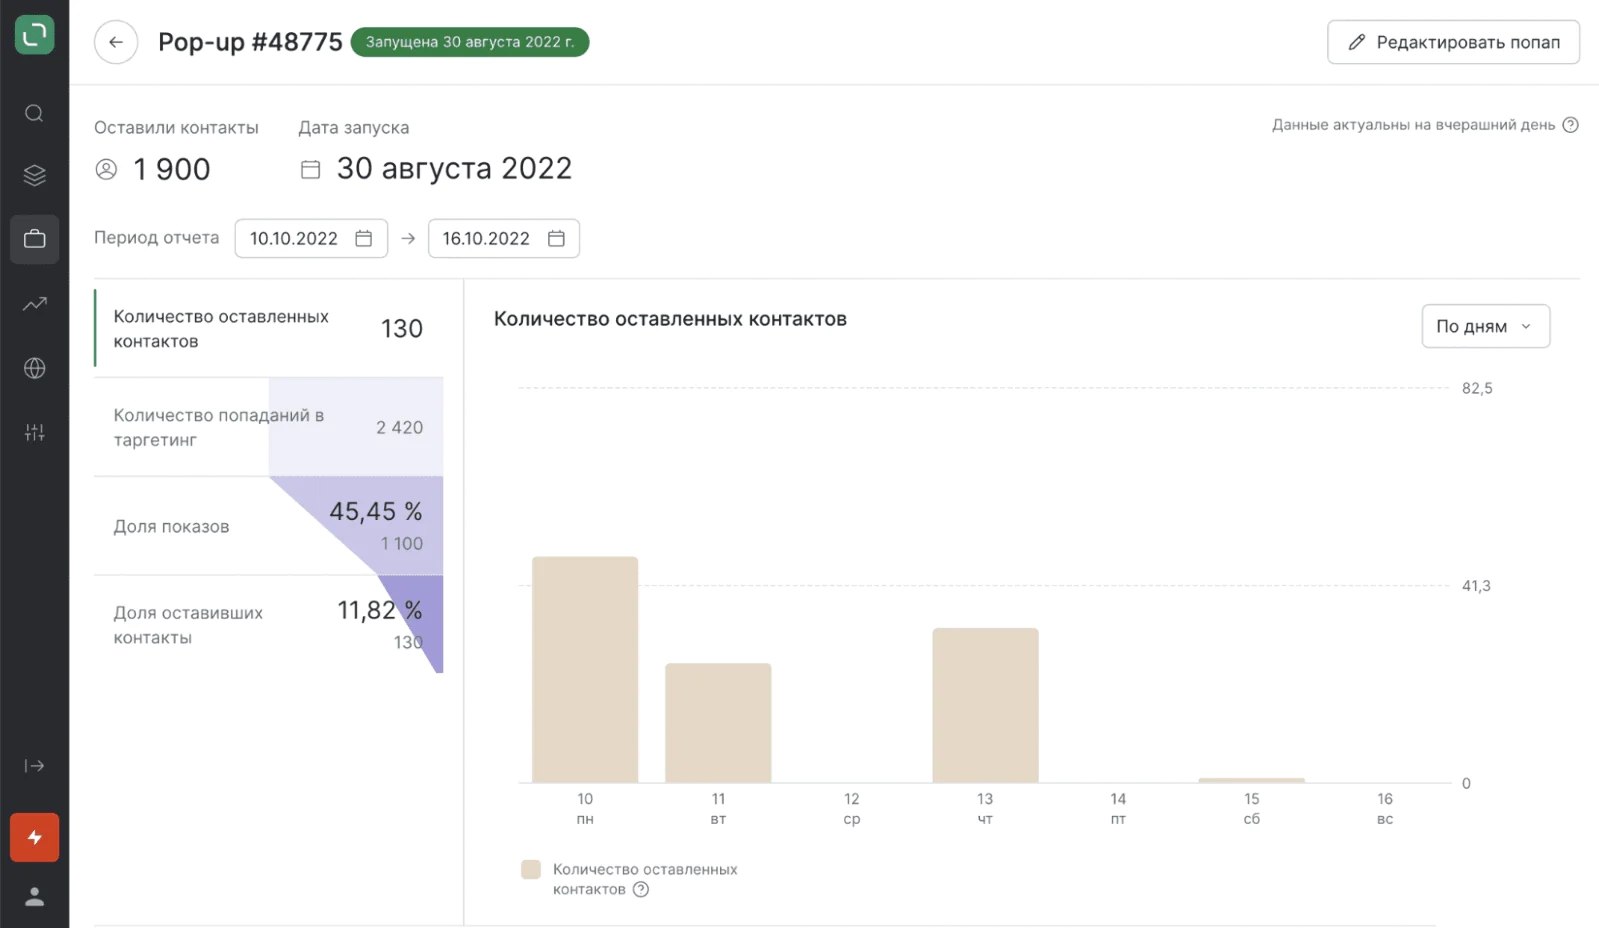Open the user profile icon
Image resolution: width=1599 pixels, height=928 pixels.
click(x=34, y=896)
